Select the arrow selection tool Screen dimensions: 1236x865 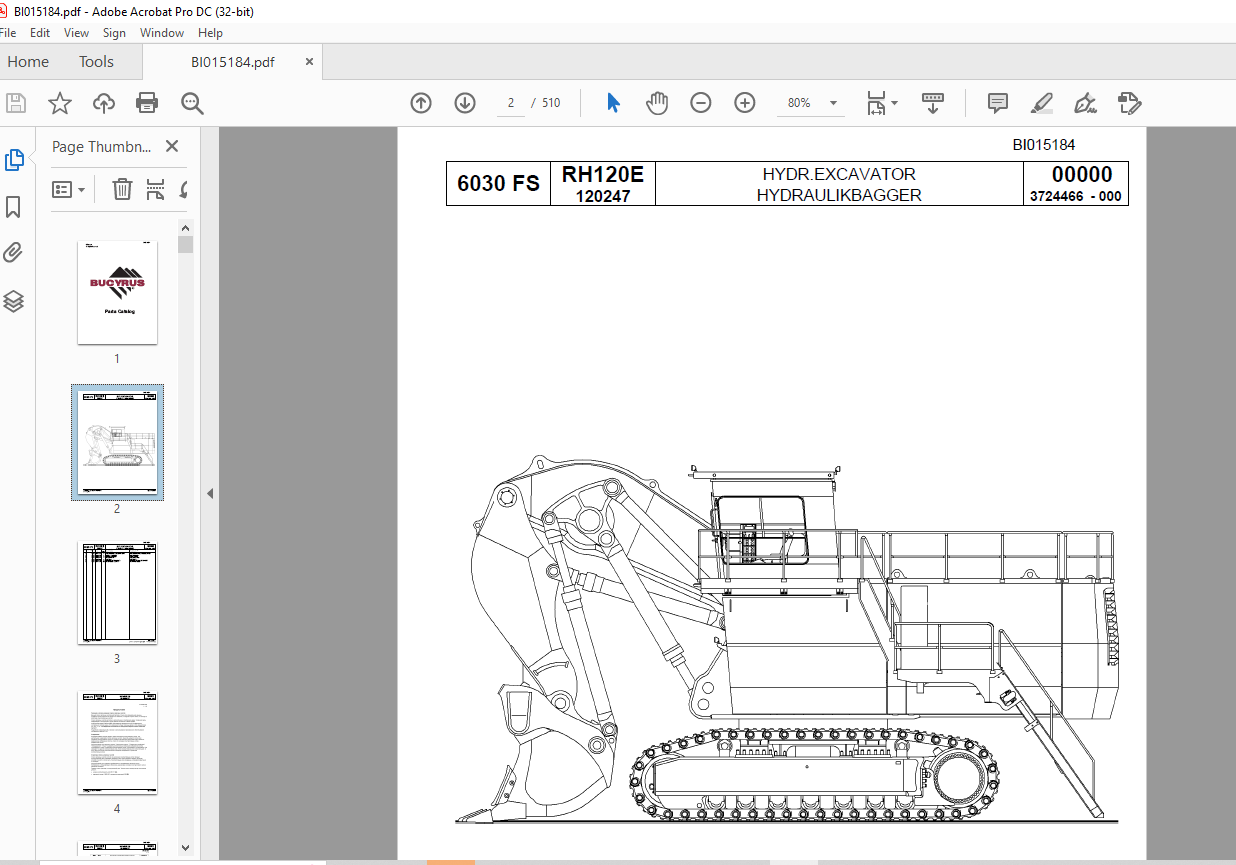[613, 103]
